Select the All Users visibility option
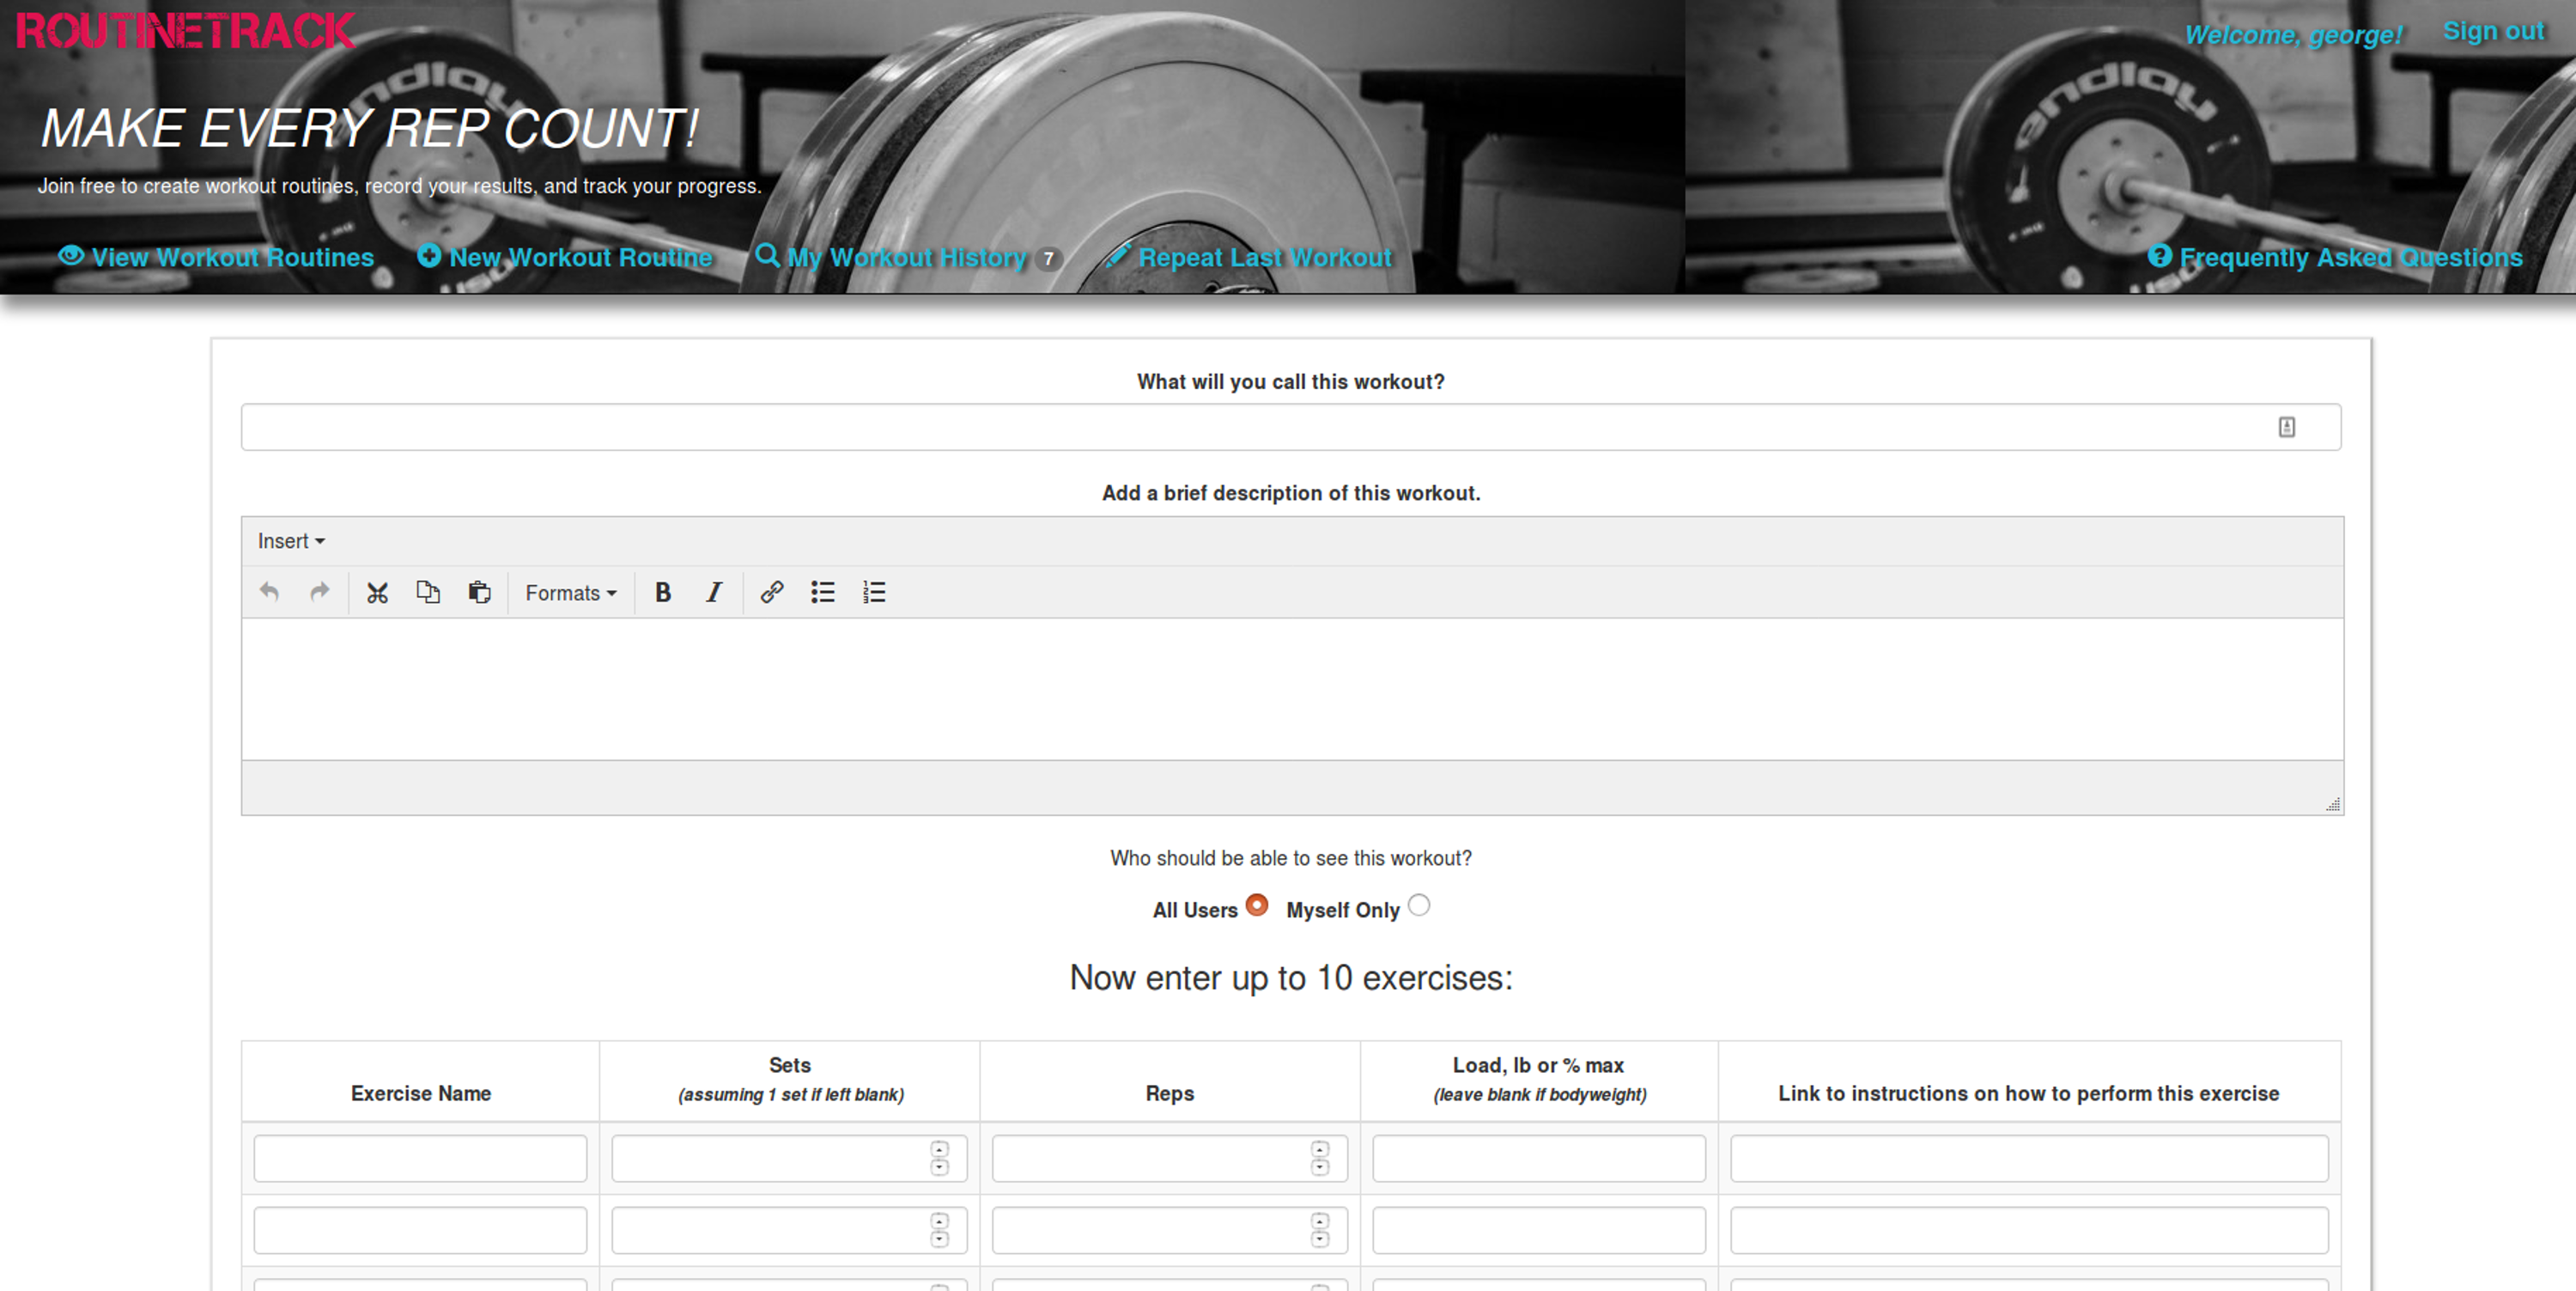 click(x=1256, y=905)
